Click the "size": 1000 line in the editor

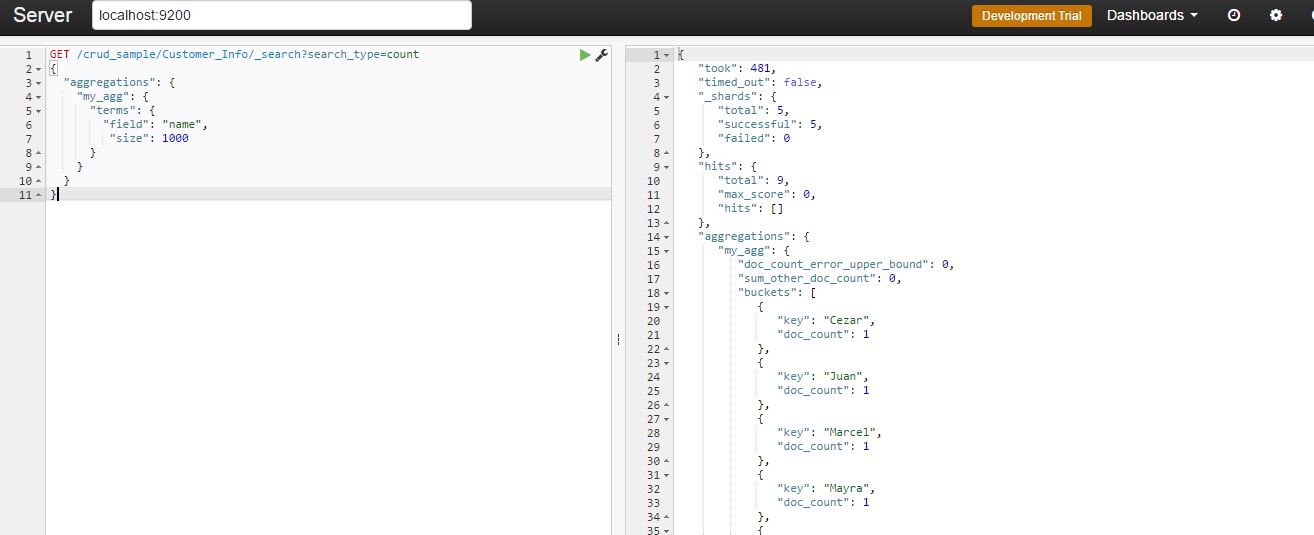click(149, 139)
